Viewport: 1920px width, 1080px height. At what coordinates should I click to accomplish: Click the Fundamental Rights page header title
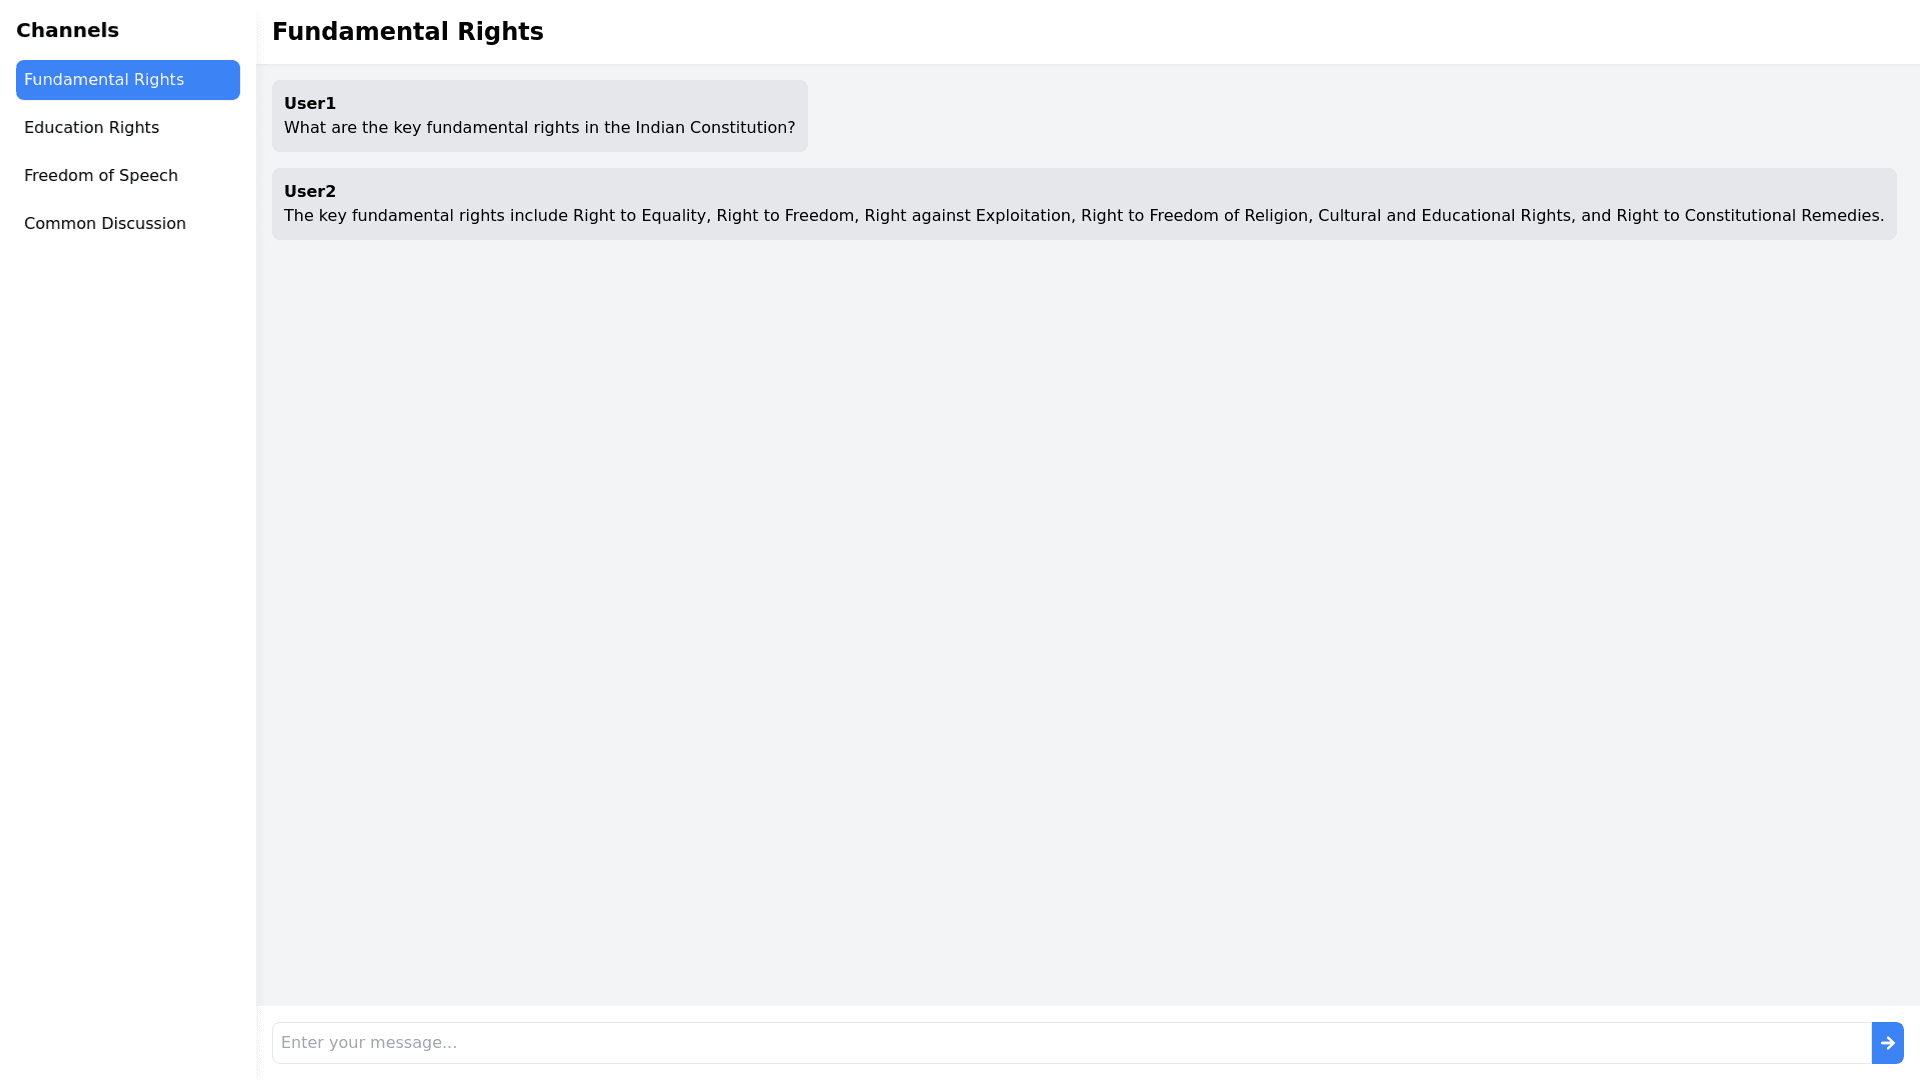point(407,32)
